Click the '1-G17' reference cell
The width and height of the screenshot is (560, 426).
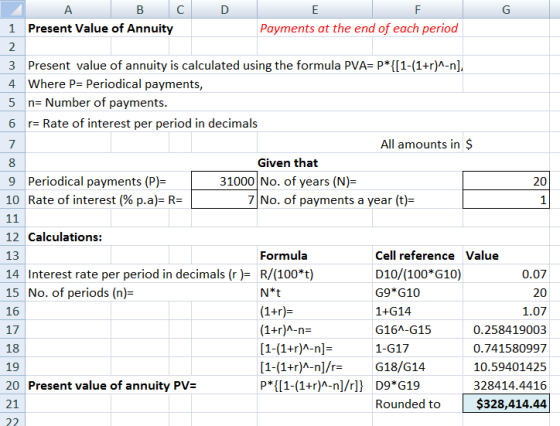(392, 348)
